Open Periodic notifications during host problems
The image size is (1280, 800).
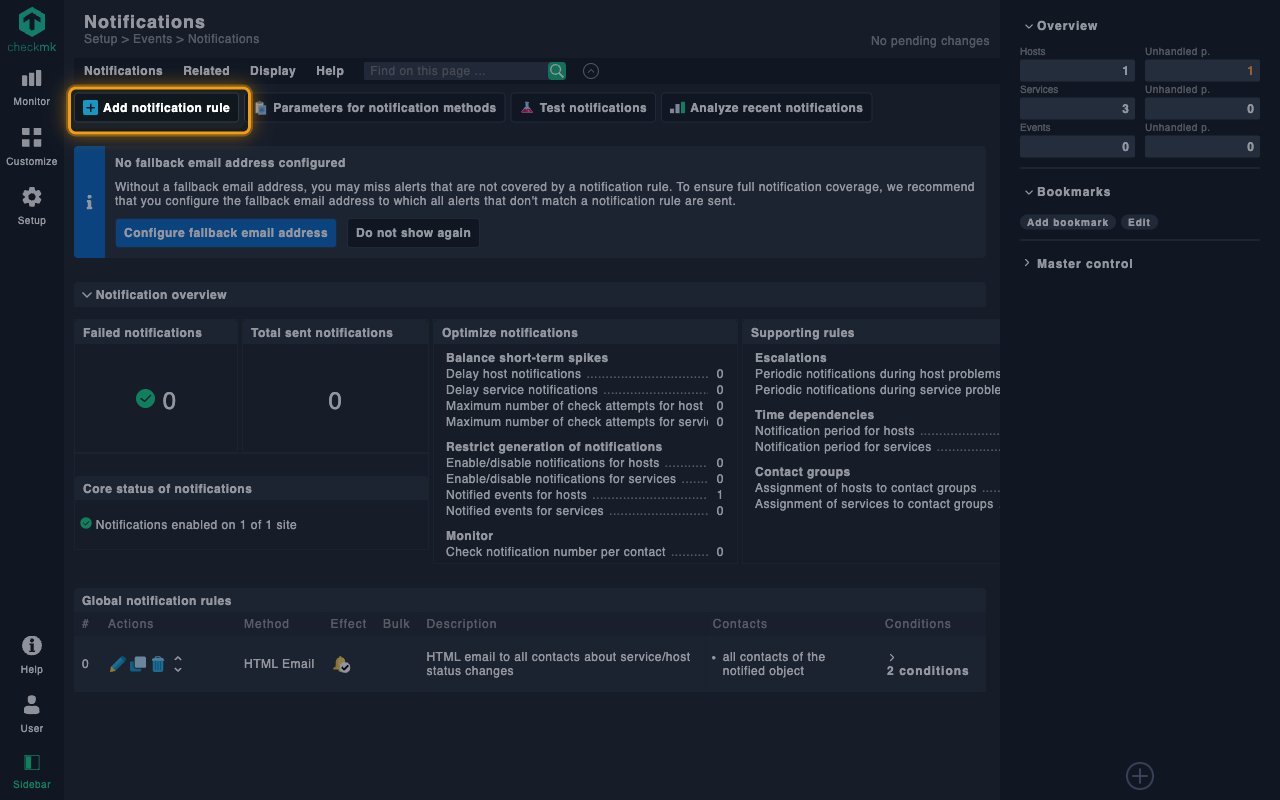pos(877,374)
